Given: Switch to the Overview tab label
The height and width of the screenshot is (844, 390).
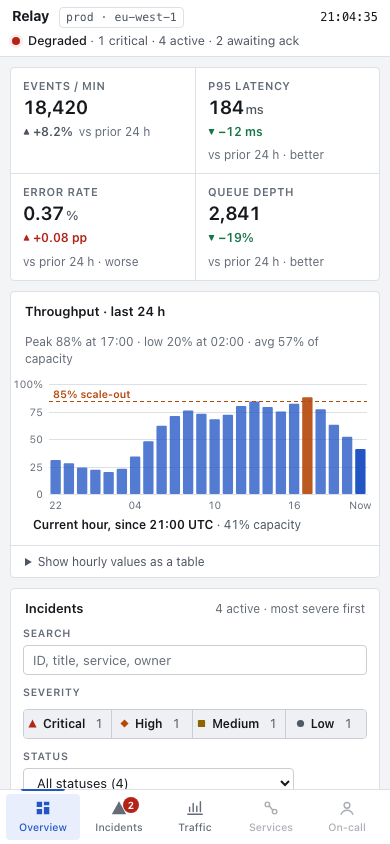Looking at the screenshot, I should pos(43,827).
